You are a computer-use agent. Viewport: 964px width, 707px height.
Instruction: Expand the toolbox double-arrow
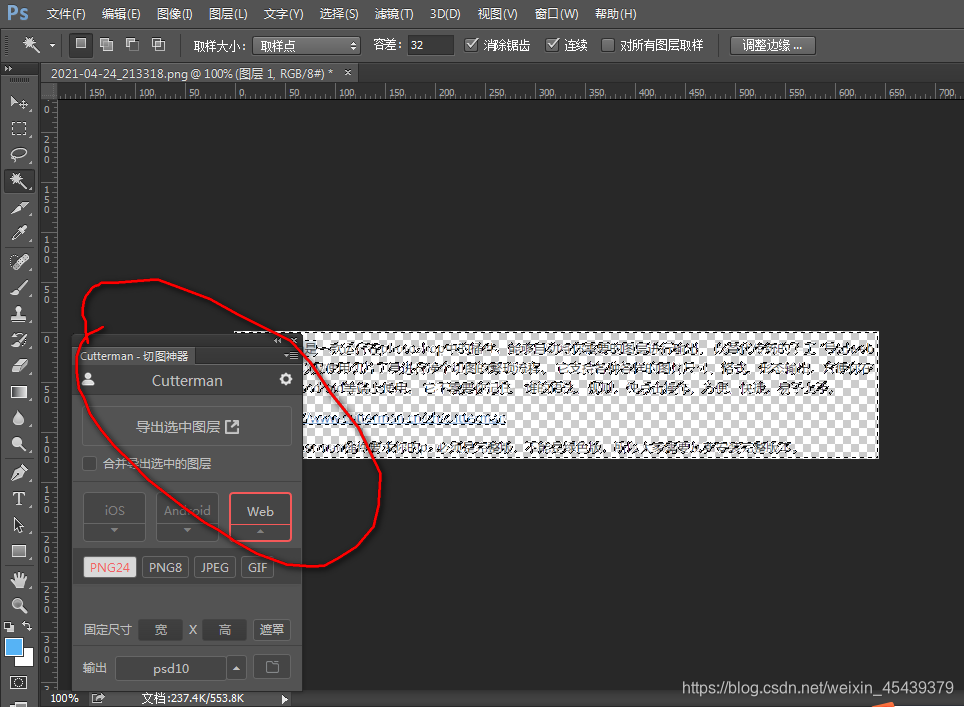[9, 69]
